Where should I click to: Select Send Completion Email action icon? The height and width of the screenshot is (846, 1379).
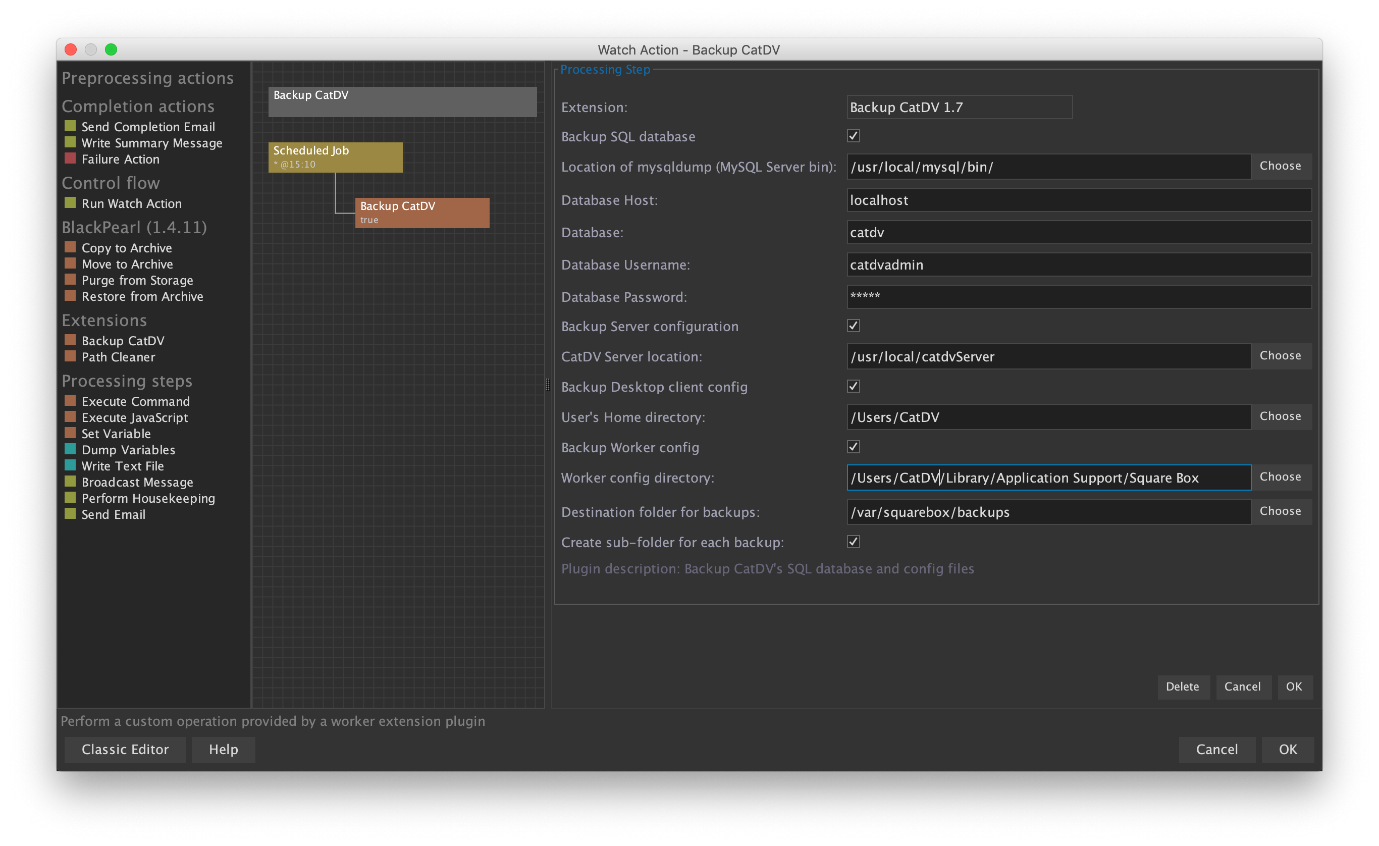pos(70,126)
